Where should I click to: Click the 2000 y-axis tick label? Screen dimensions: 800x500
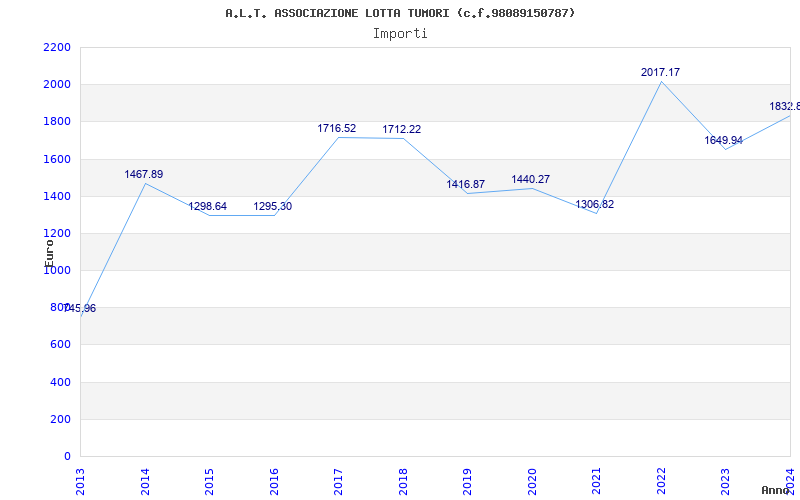coord(57,85)
